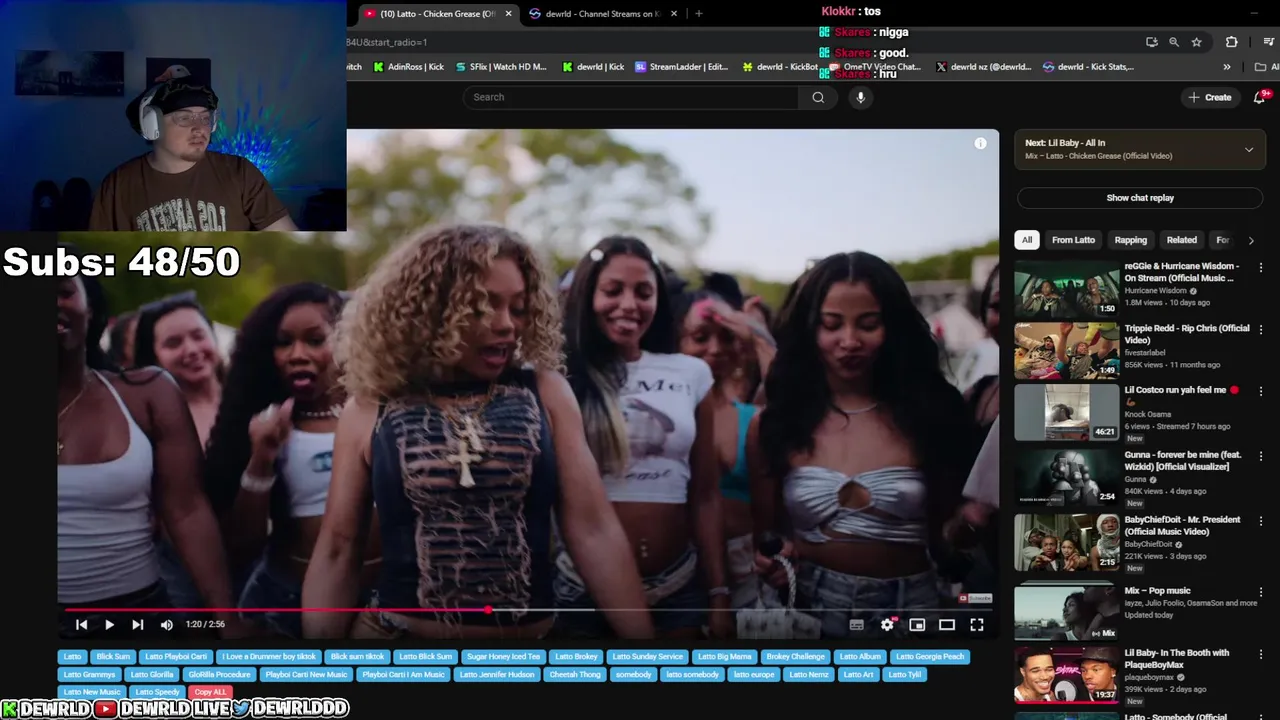The width and height of the screenshot is (1280, 720).
Task: Open browser zoom magnifier icon in address bar
Action: click(x=1174, y=42)
